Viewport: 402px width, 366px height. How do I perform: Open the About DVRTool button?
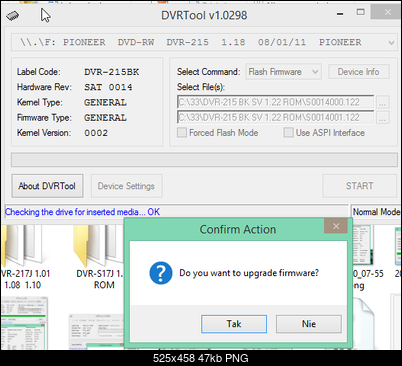point(47,186)
